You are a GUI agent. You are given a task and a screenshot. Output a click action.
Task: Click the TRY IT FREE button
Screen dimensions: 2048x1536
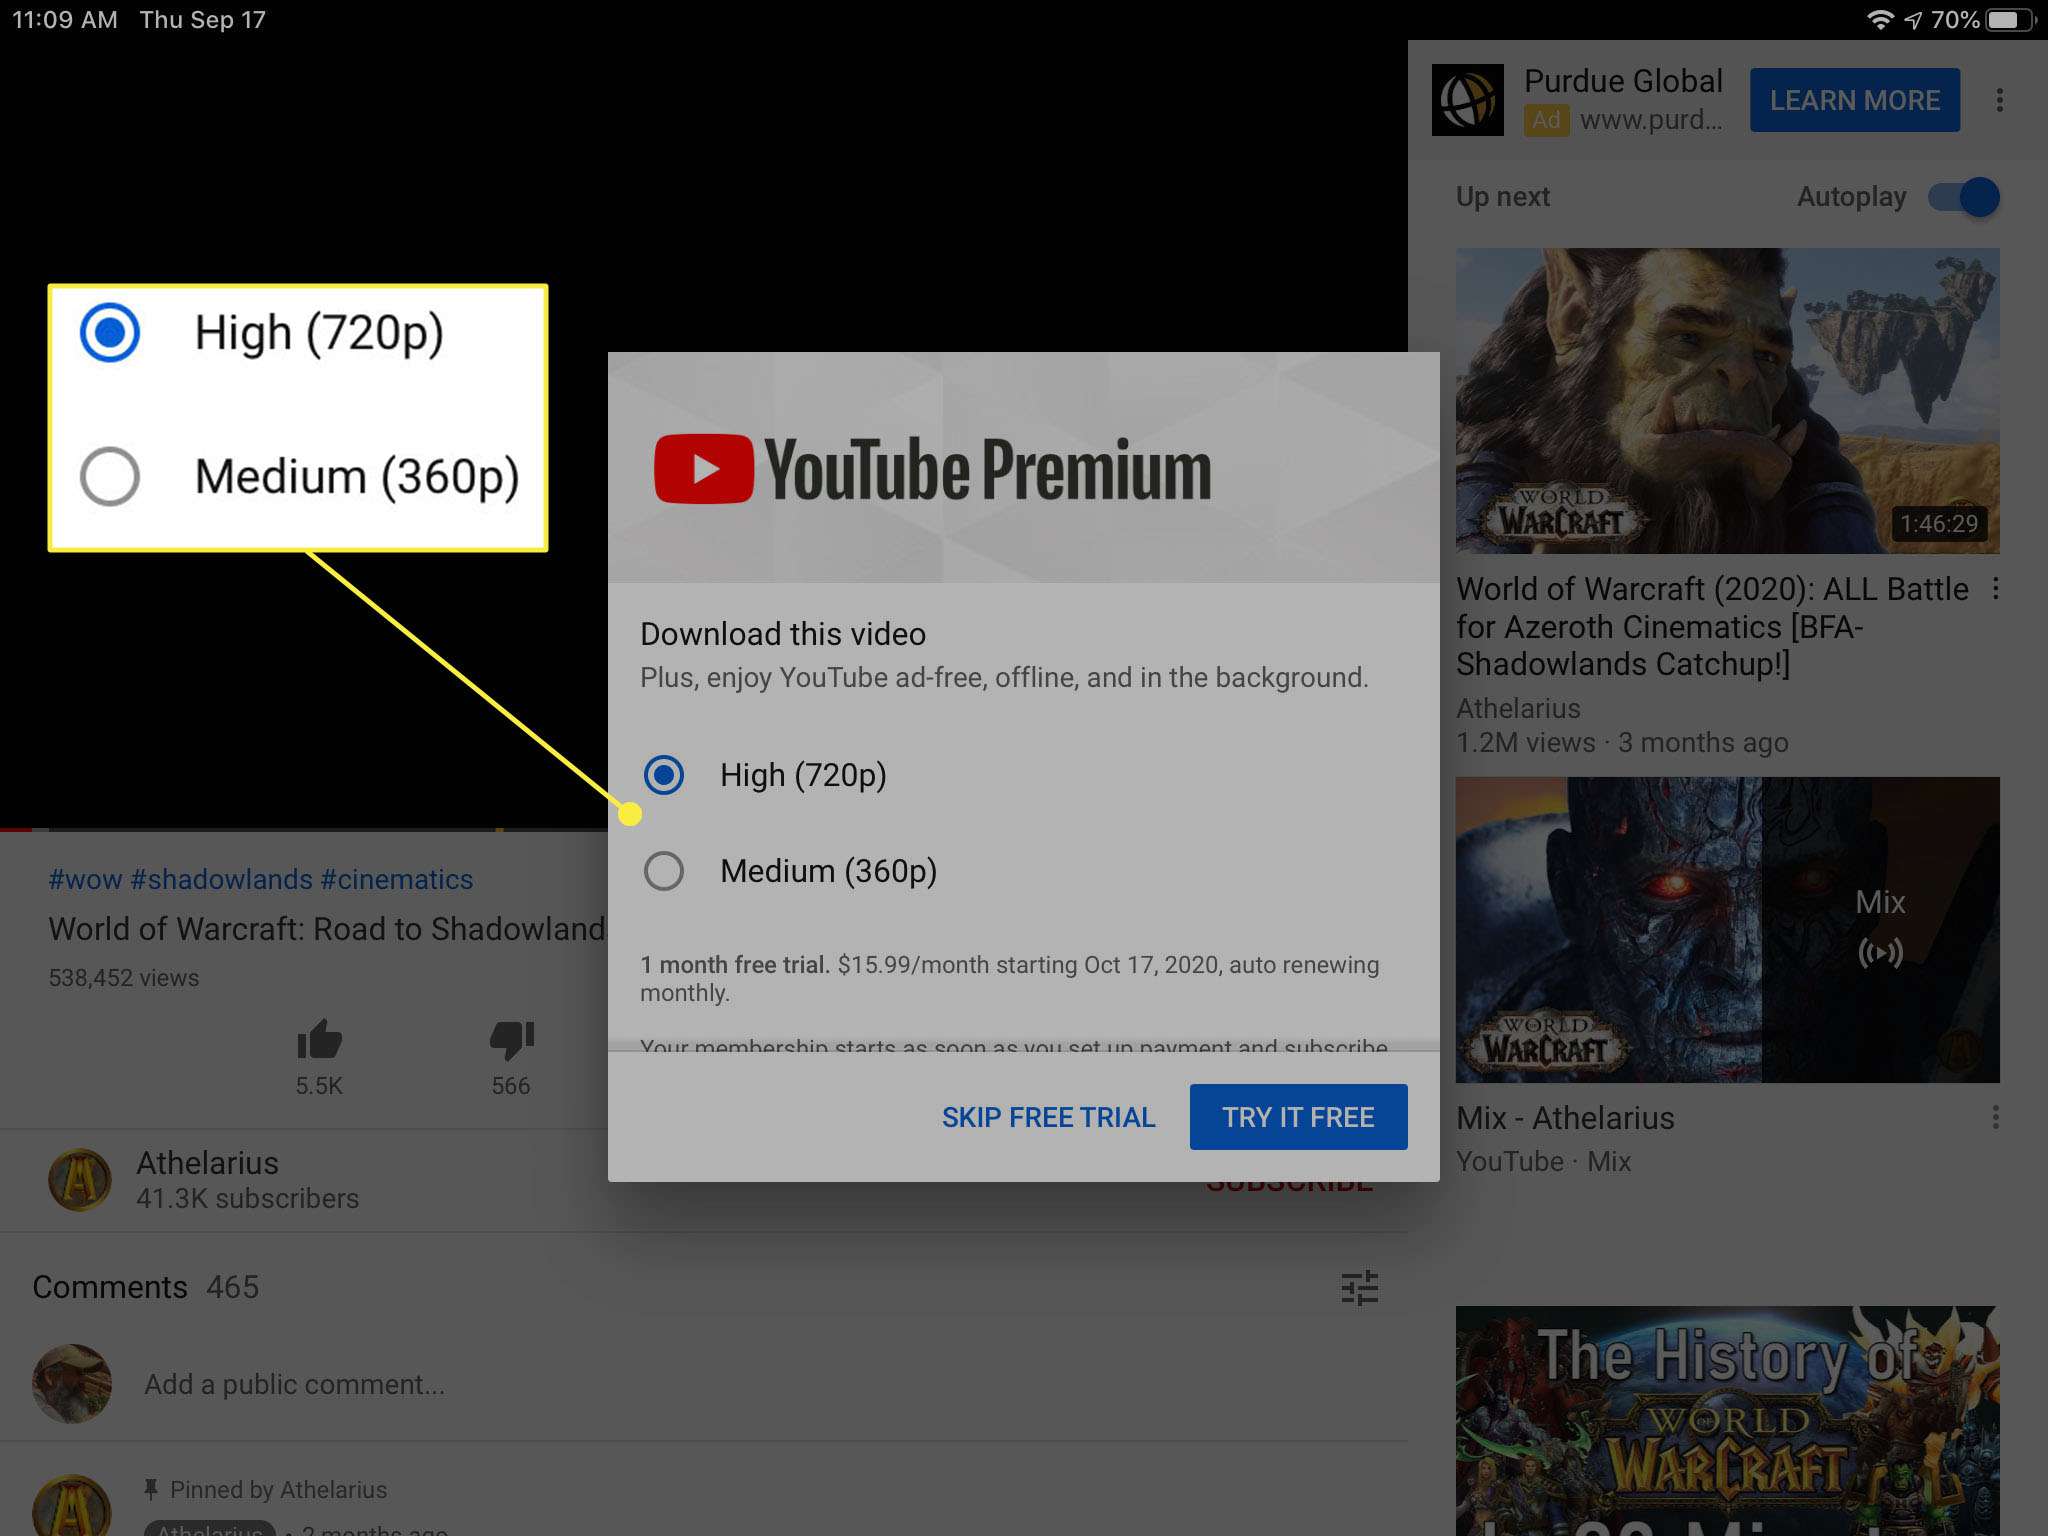click(x=1298, y=1117)
